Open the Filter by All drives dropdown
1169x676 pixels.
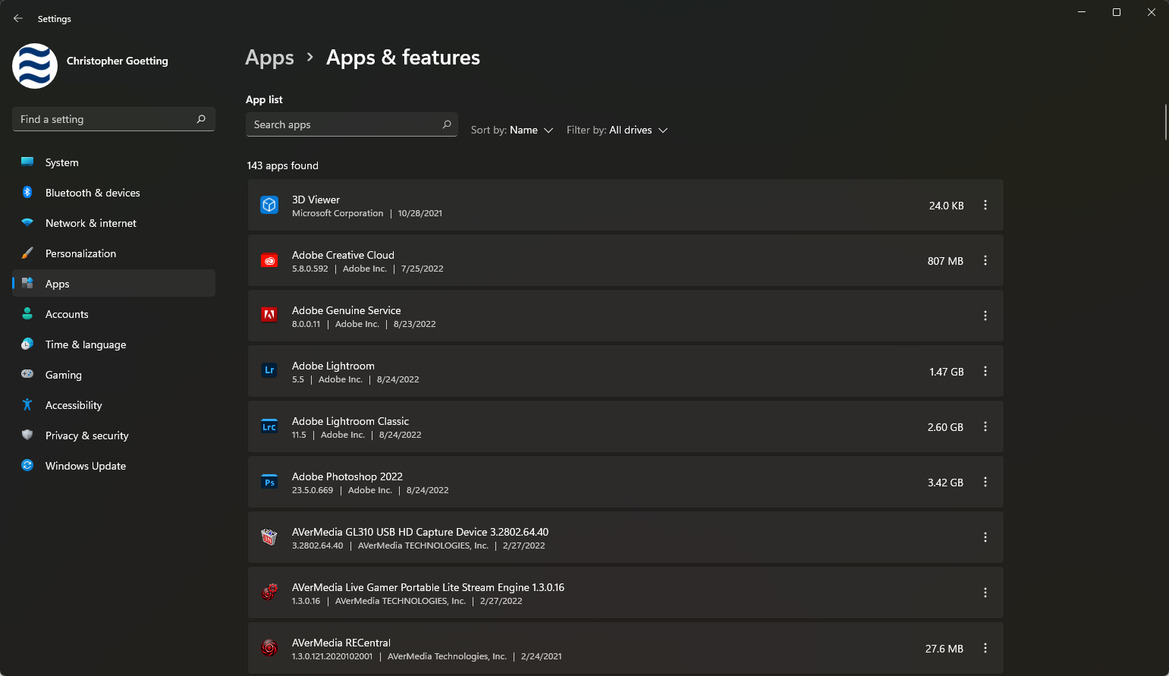(x=617, y=130)
